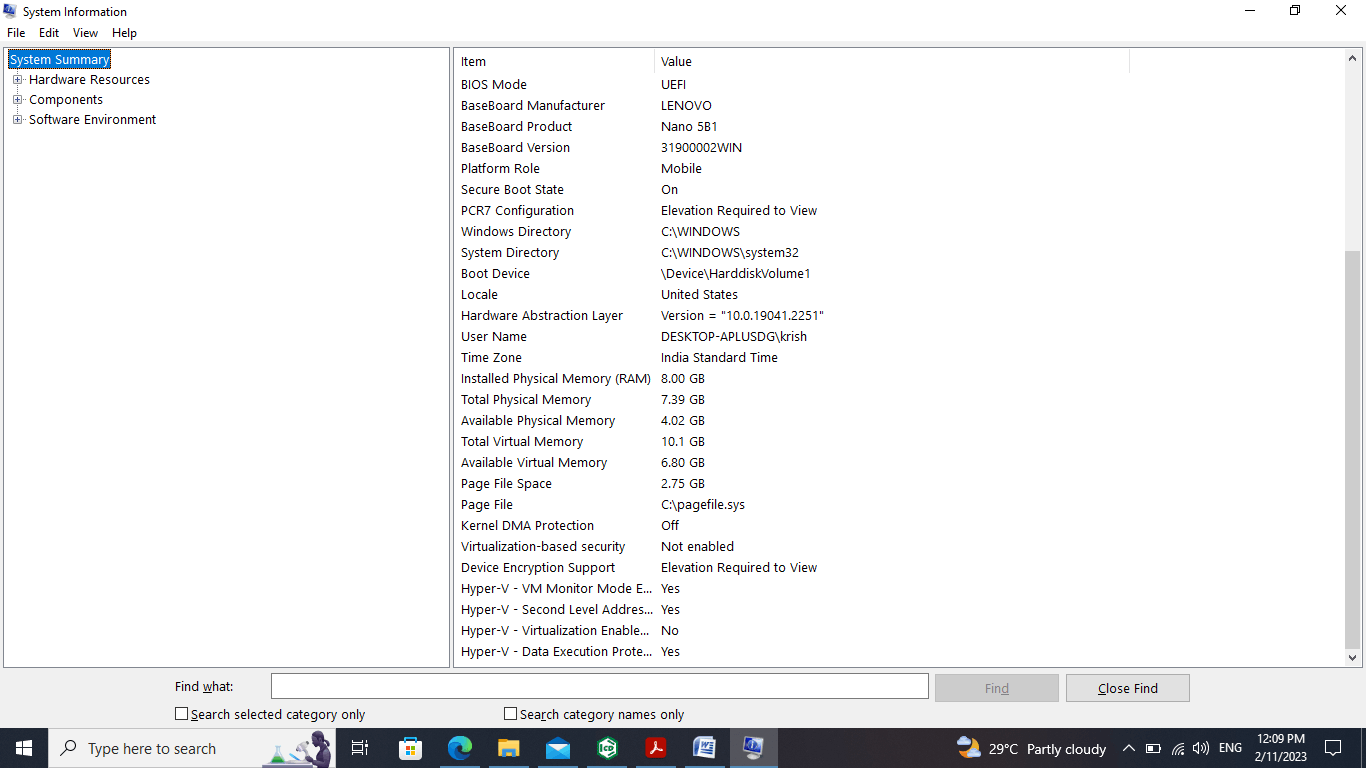Open the notification Action Center icon

[x=1333, y=748]
